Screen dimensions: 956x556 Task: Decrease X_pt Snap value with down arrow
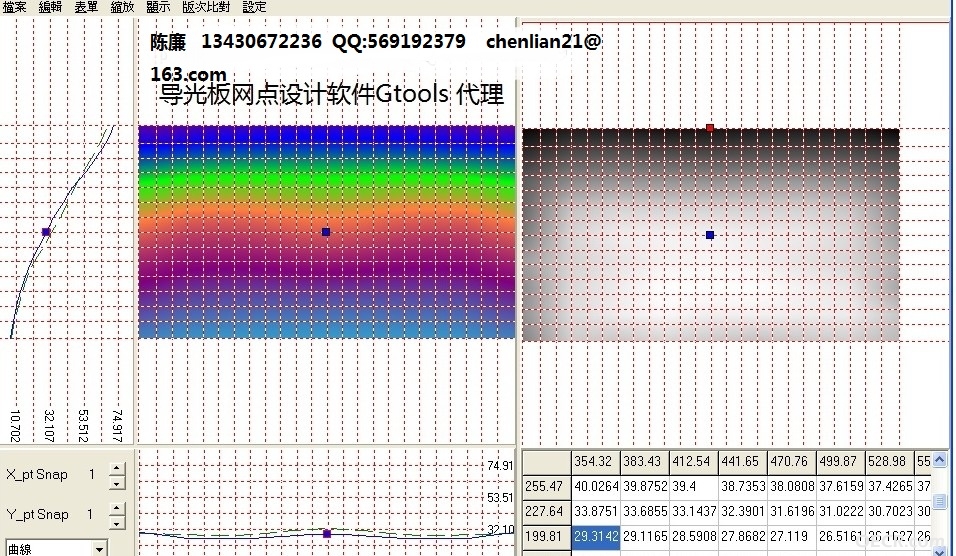[117, 483]
